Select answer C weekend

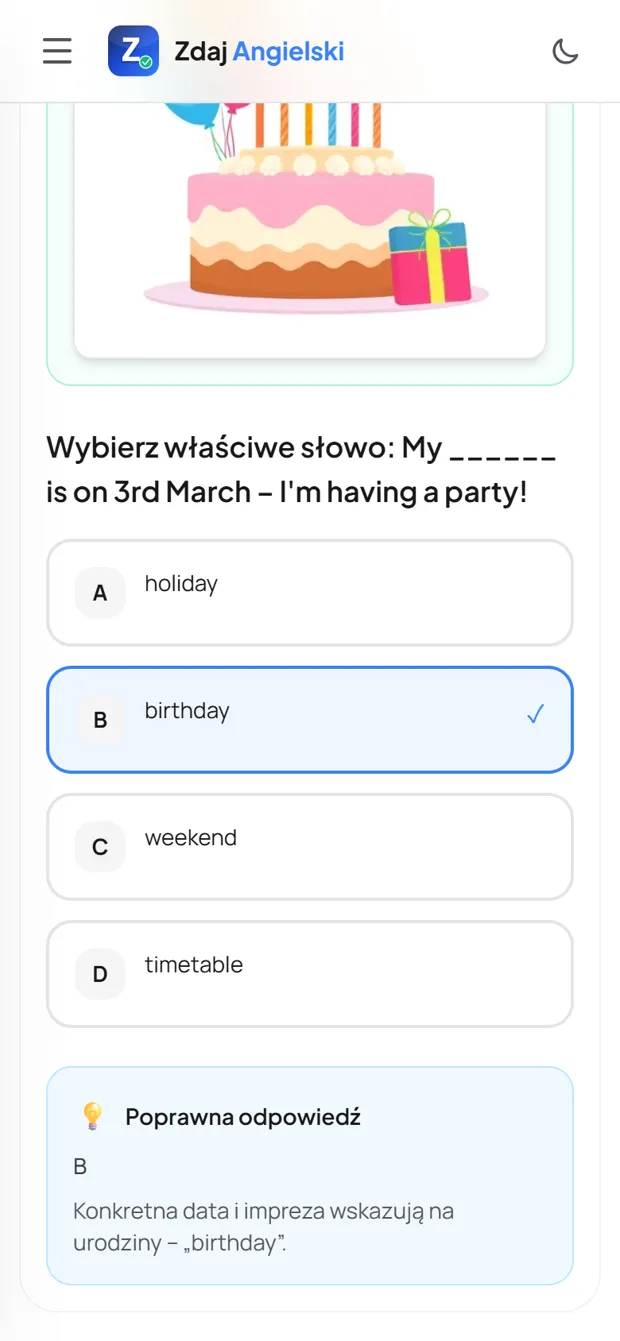[310, 847]
